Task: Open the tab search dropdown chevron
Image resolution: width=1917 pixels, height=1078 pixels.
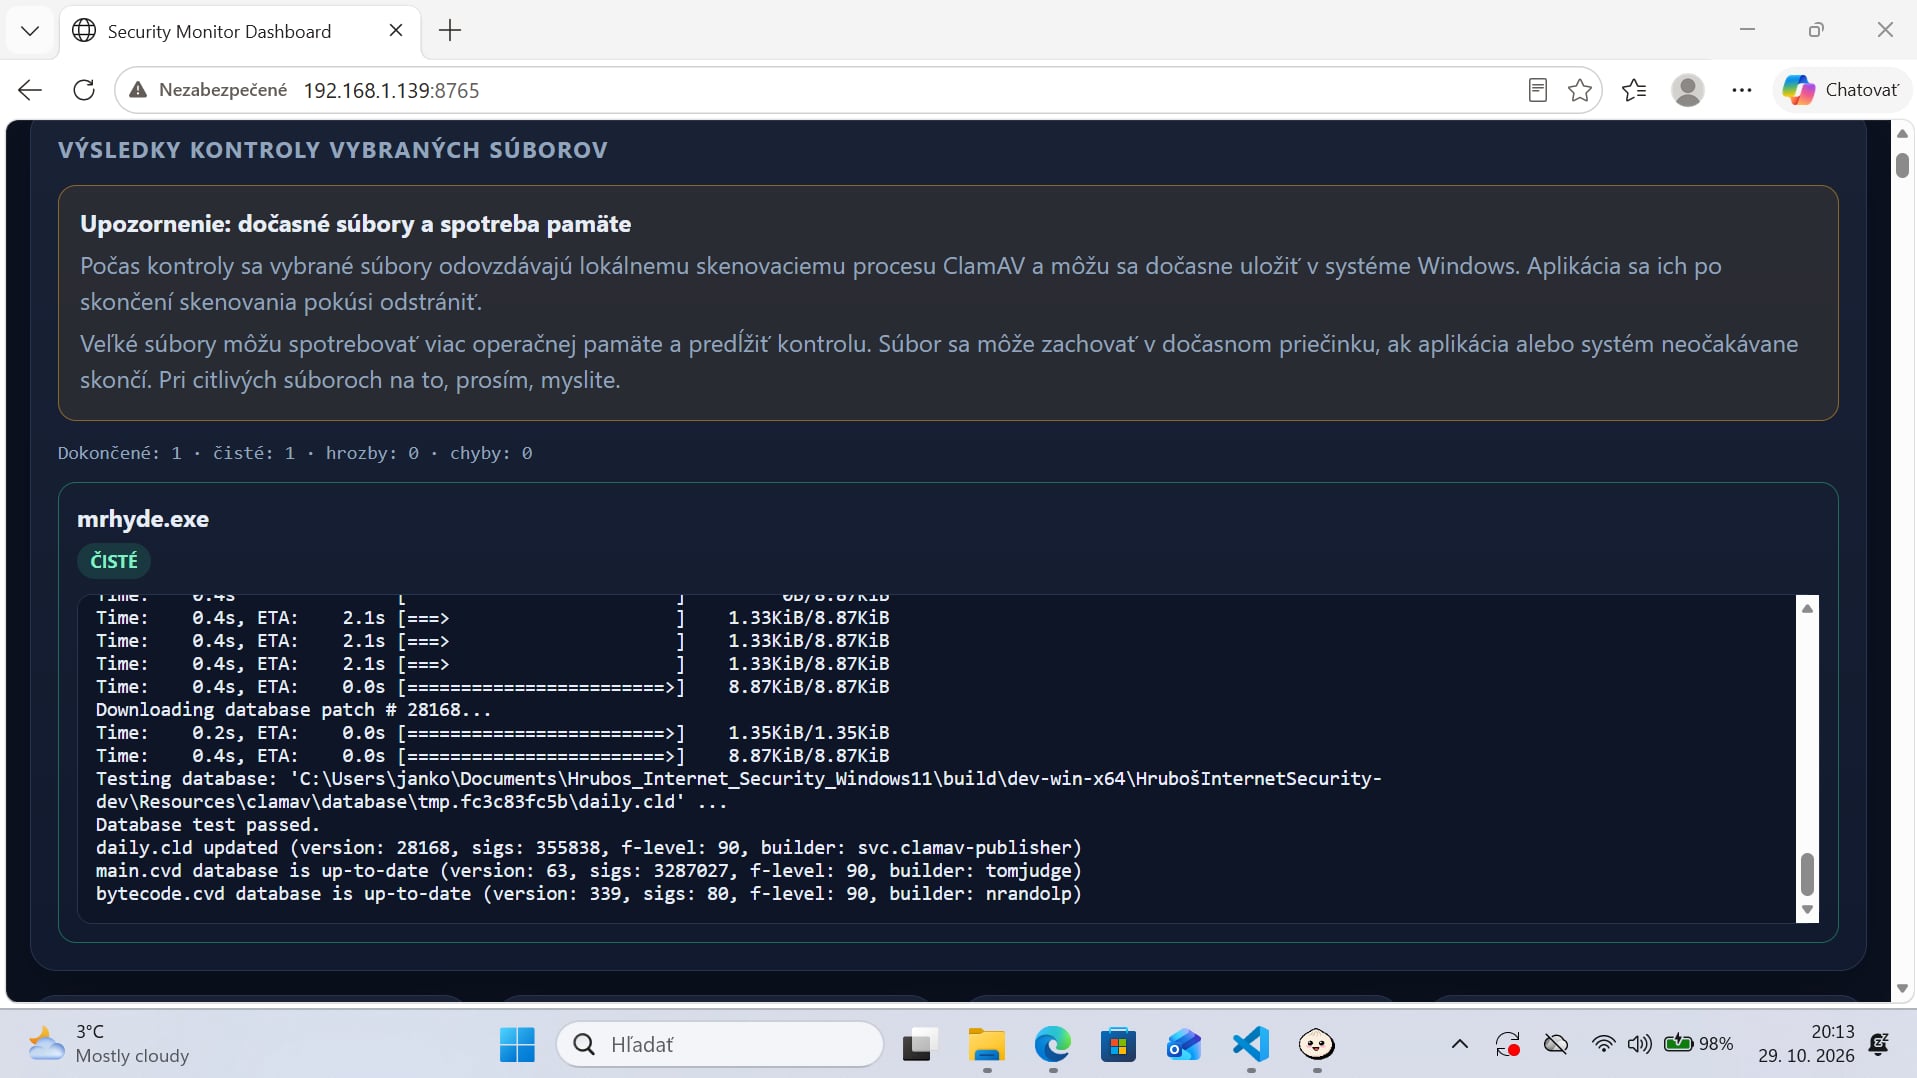Action: [x=30, y=30]
